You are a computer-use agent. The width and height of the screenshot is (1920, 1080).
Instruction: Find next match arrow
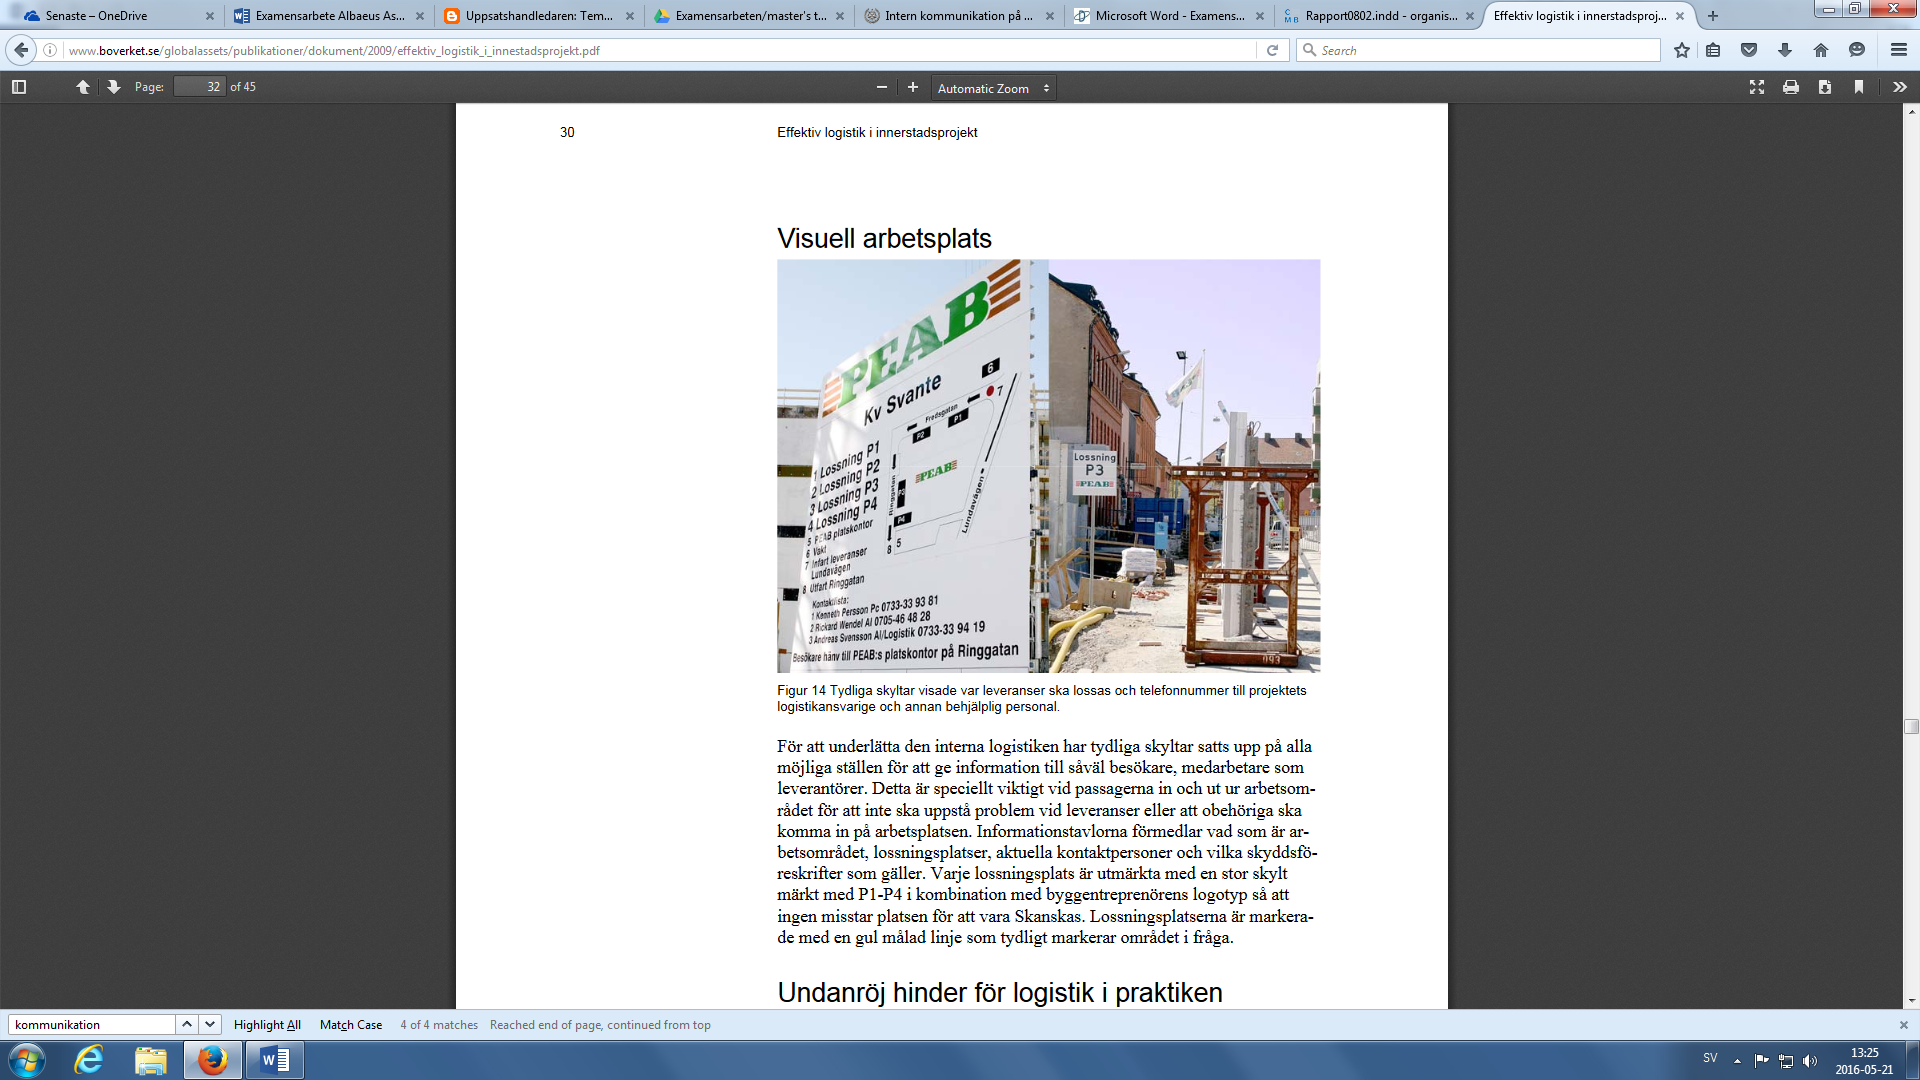pos(210,1024)
